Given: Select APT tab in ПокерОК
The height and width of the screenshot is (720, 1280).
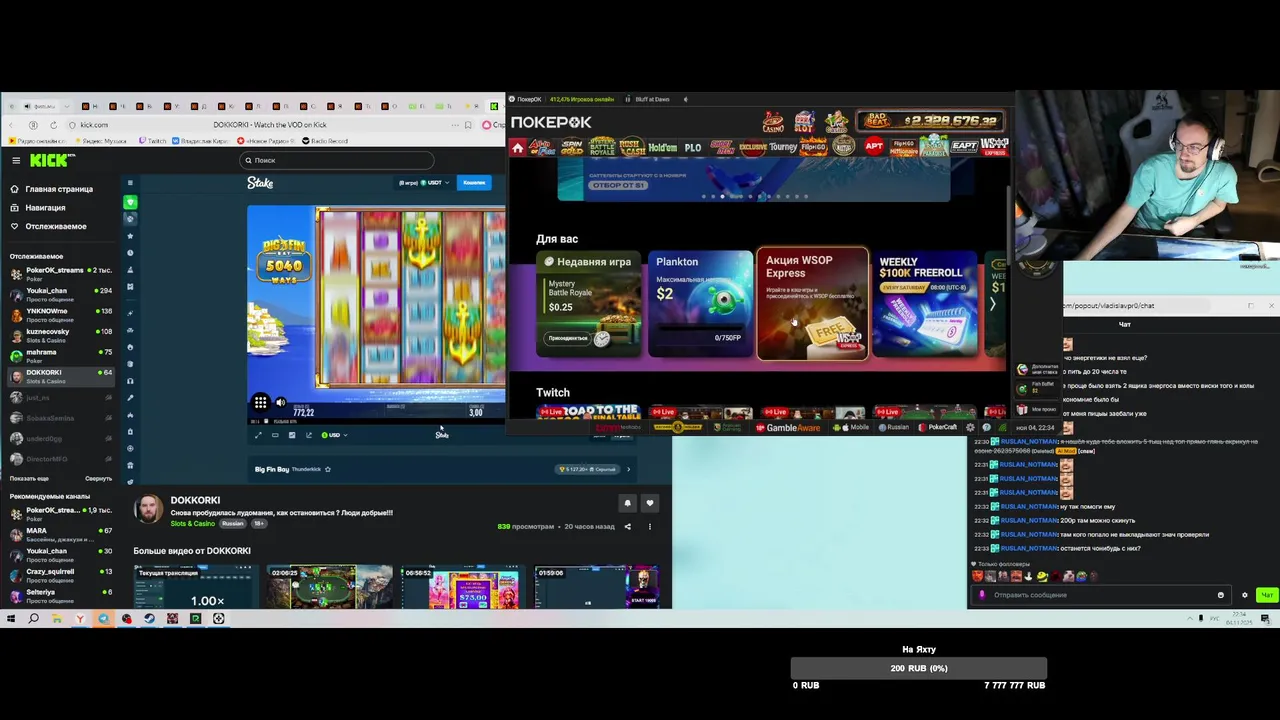Looking at the screenshot, I should (x=874, y=147).
